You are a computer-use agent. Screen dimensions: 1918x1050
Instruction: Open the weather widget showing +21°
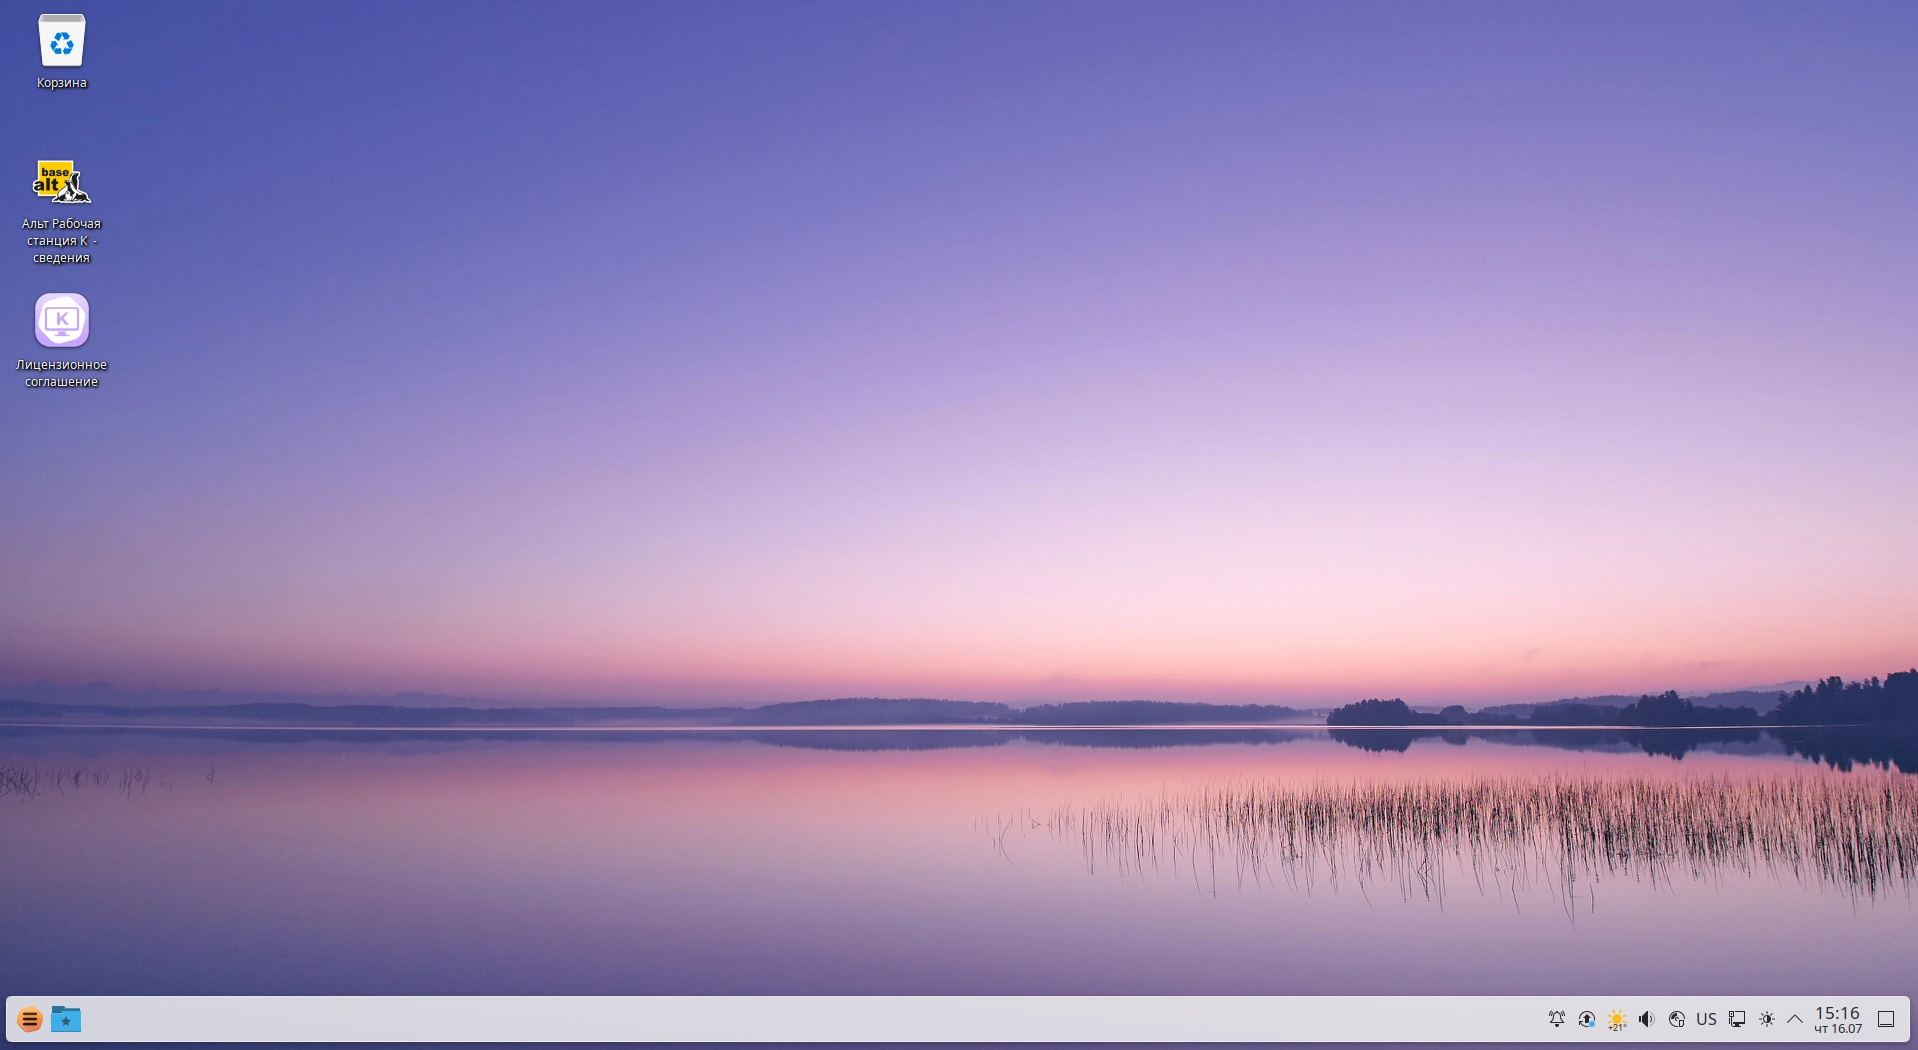pyautogui.click(x=1617, y=1020)
